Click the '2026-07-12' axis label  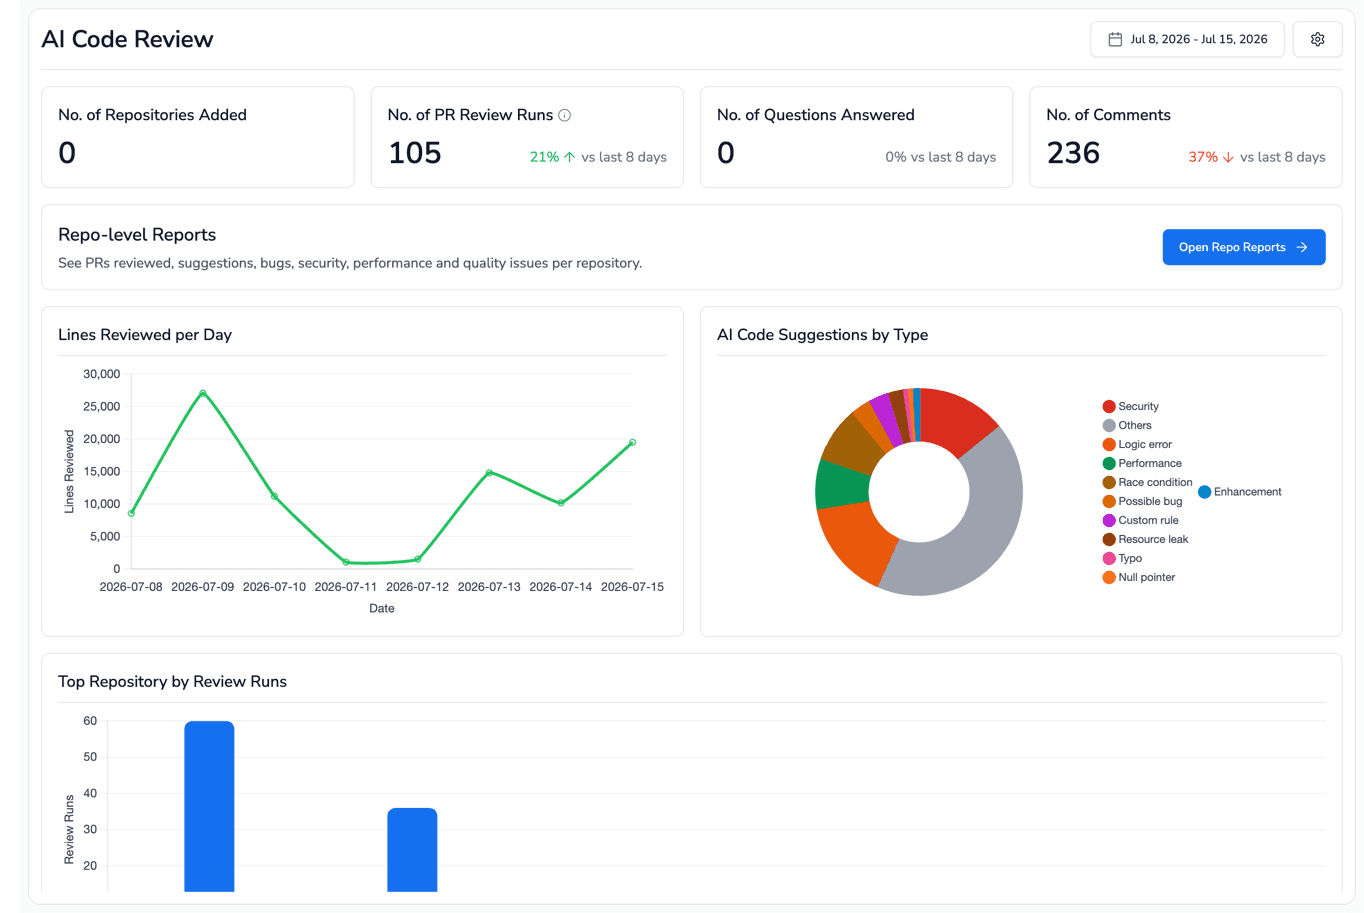click(417, 587)
